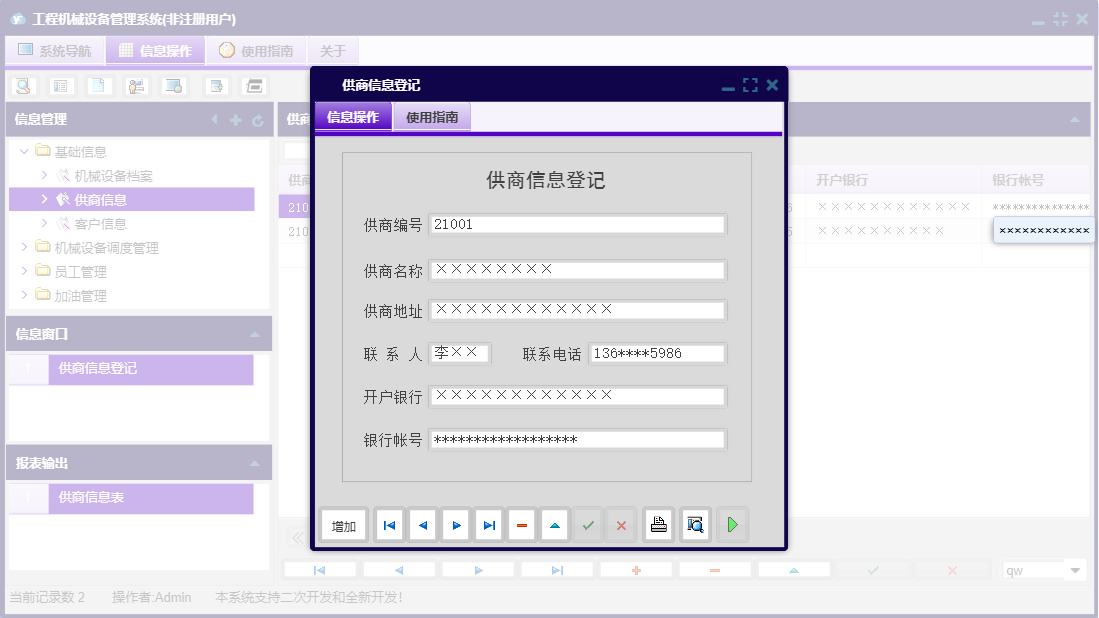1099x618 pixels.
Task: Click the green run arrow in the dialog
Action: pyautogui.click(x=732, y=524)
